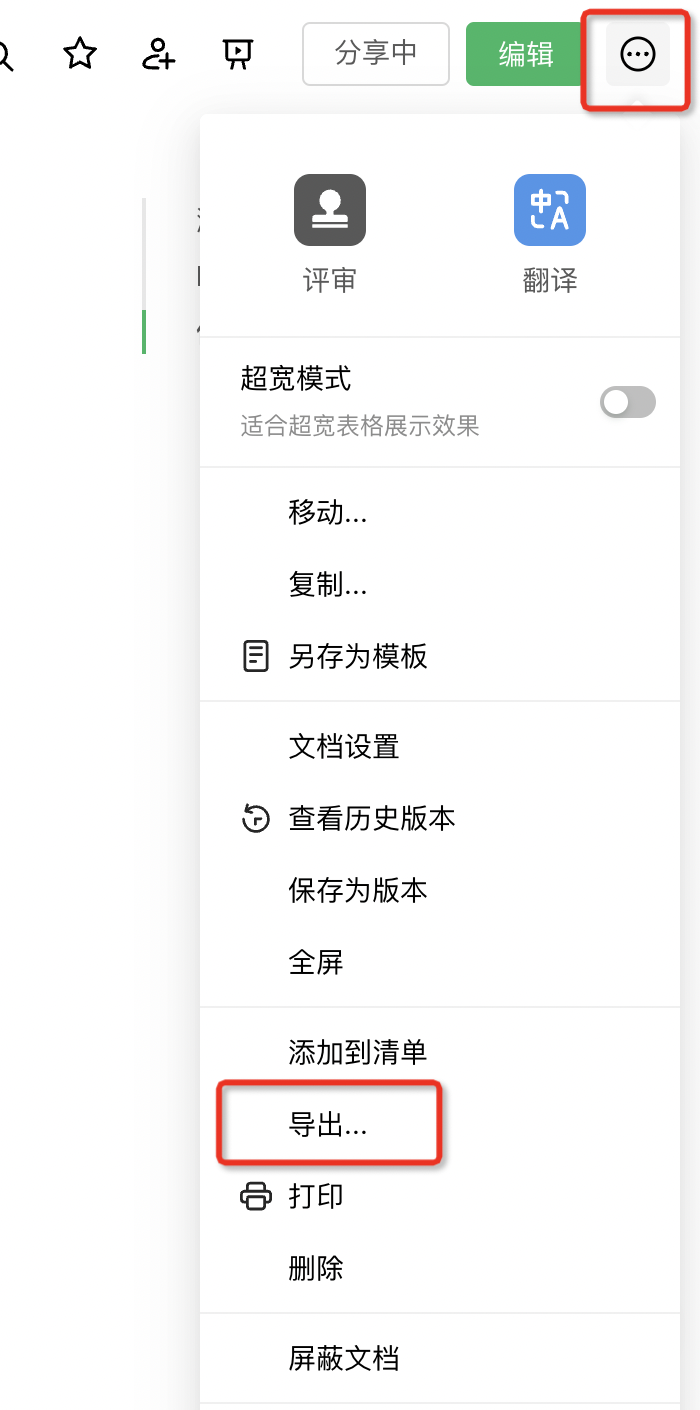Image resolution: width=700 pixels, height=1410 pixels.
Task: Choose 添加到清单 menu entry
Action: [x=358, y=1053]
